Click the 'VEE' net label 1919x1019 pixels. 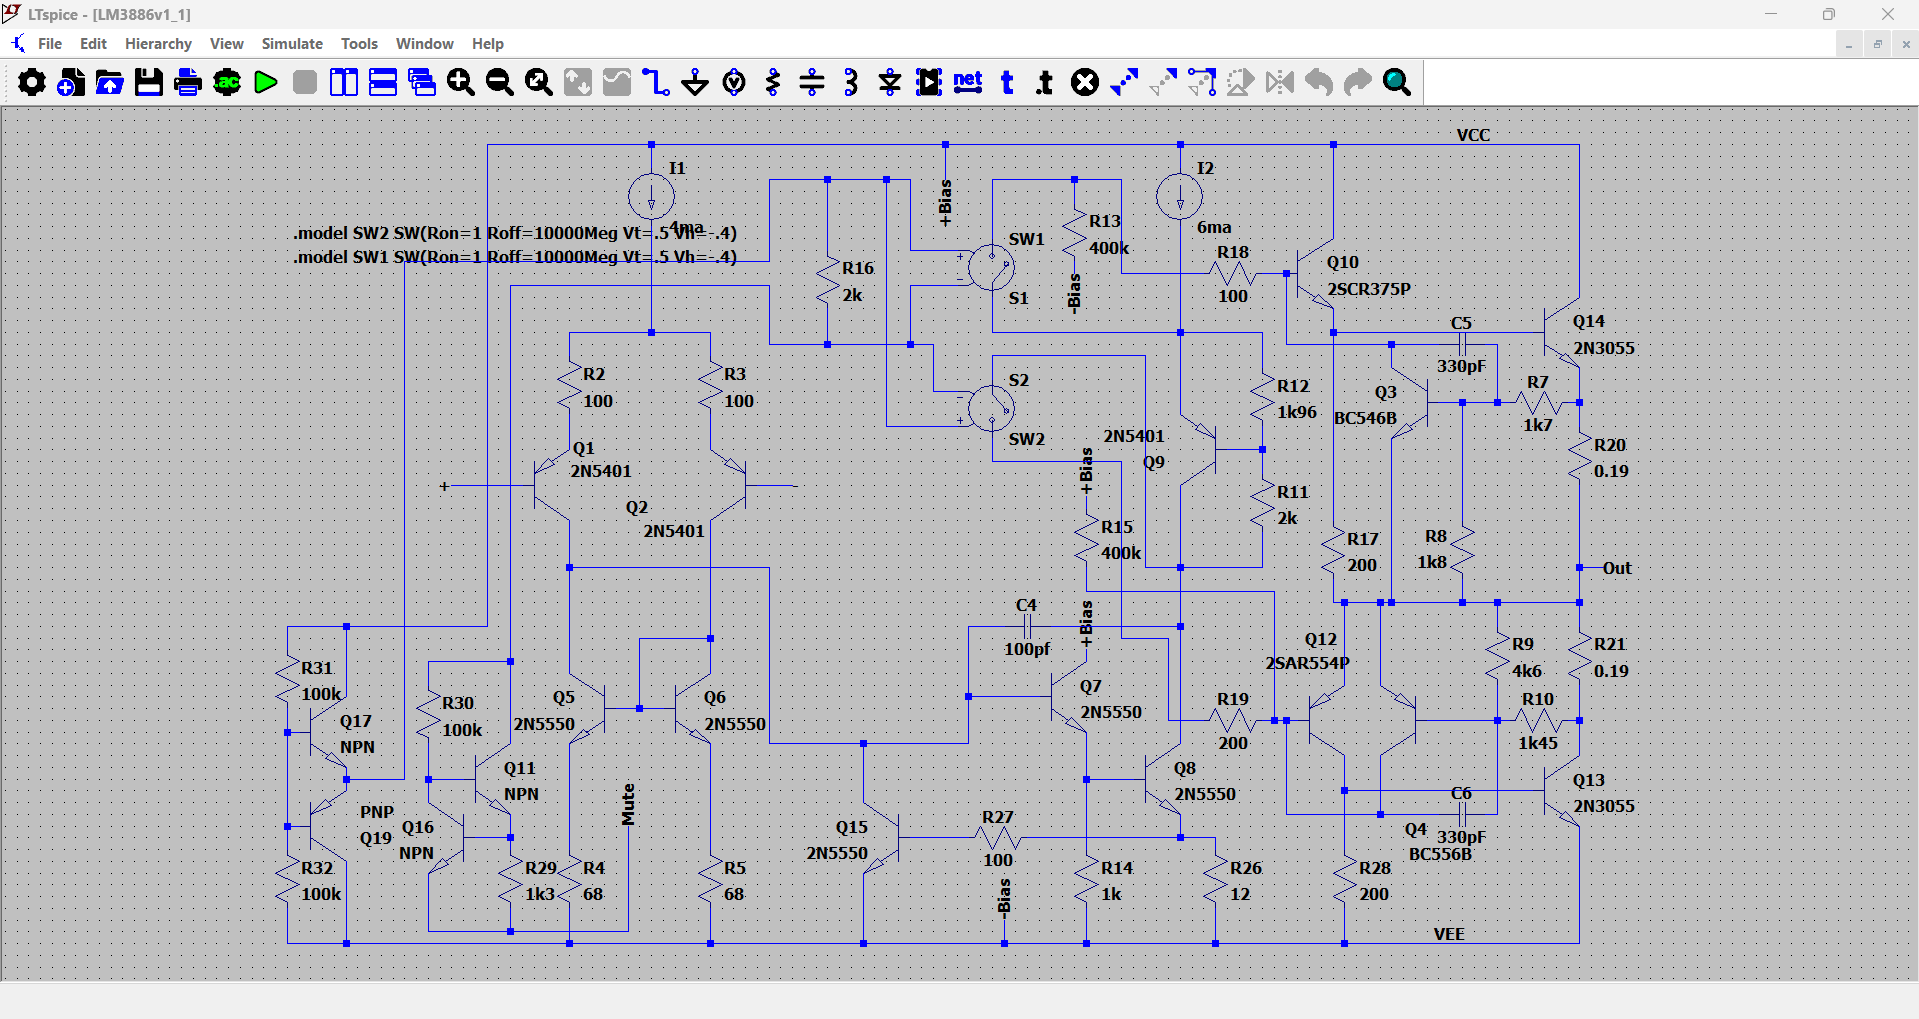point(1449,934)
